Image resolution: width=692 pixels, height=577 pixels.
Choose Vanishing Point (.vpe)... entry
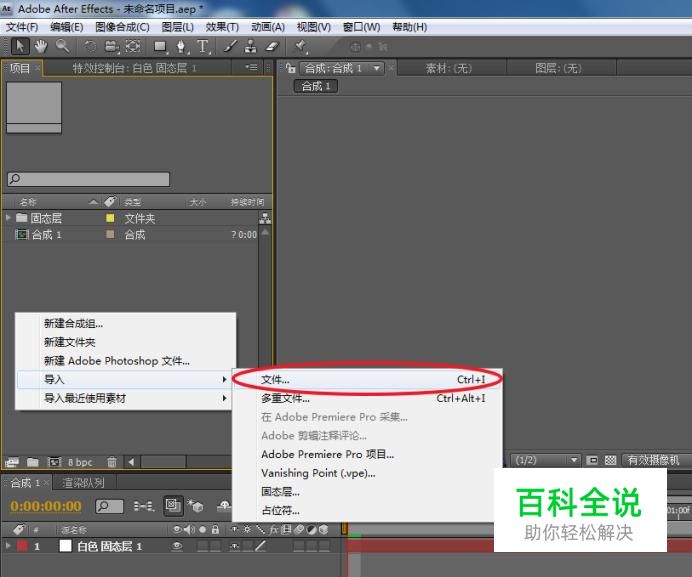[x=368, y=473]
